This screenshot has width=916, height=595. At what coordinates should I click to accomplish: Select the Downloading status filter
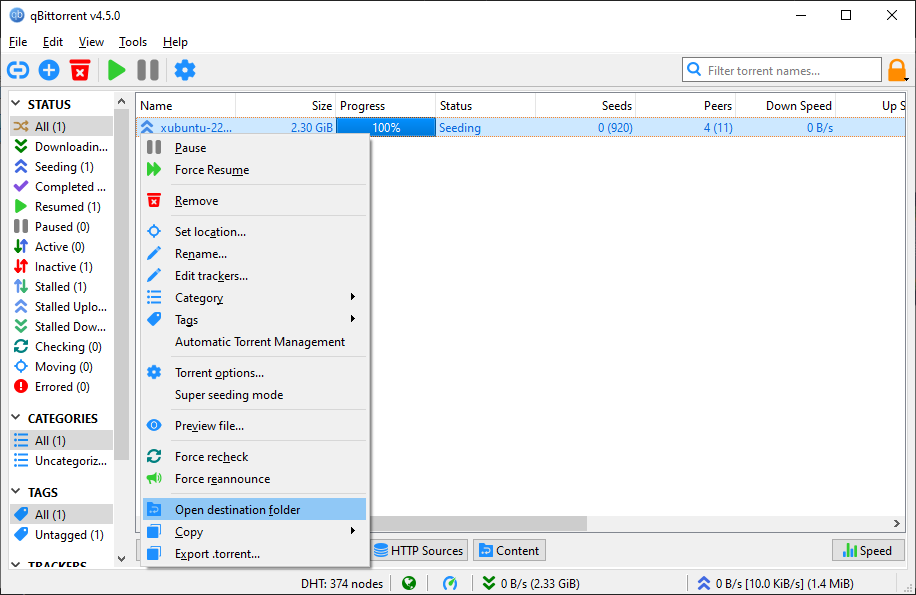[62, 147]
